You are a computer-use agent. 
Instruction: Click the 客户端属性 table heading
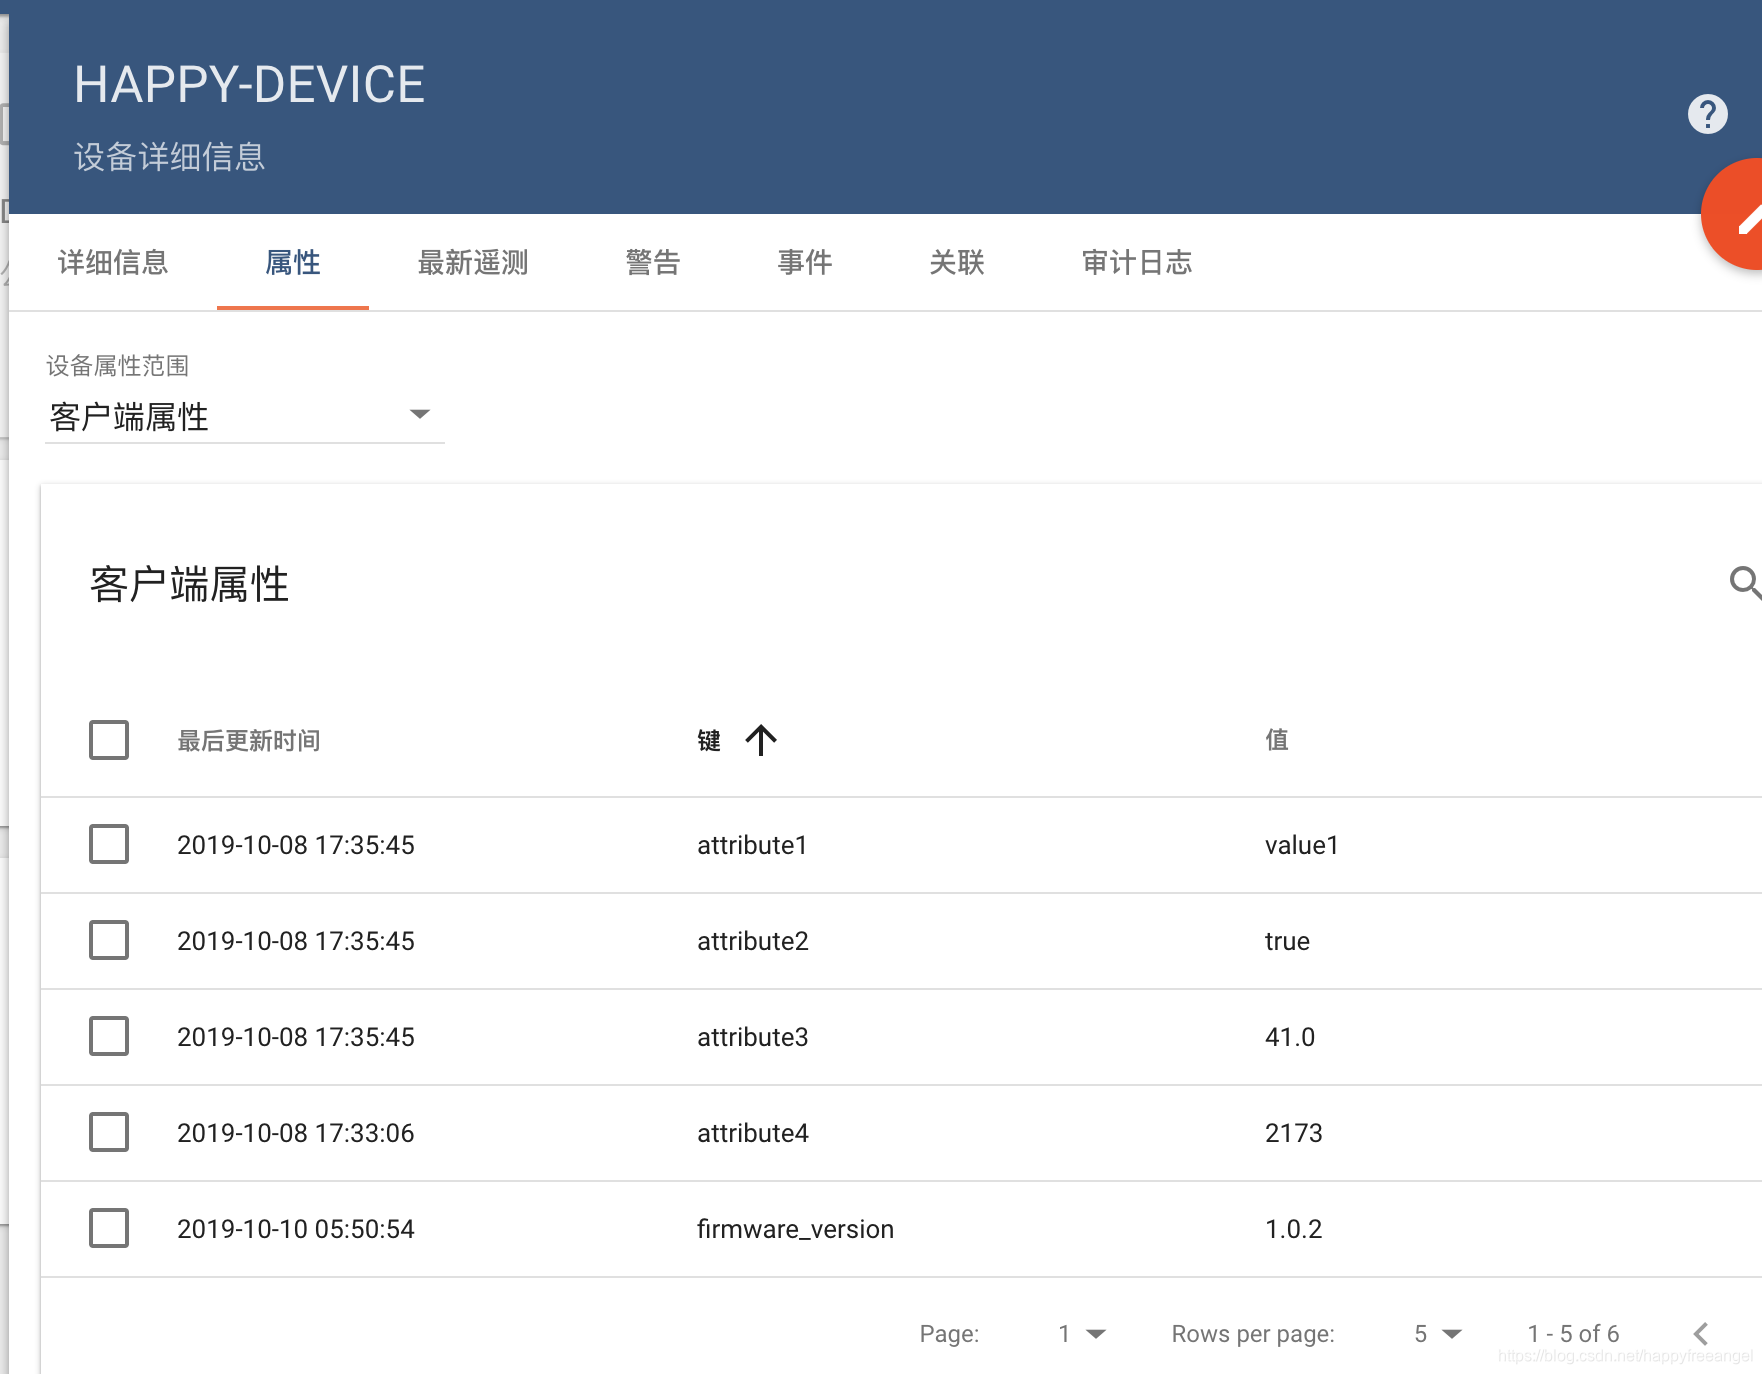point(189,584)
